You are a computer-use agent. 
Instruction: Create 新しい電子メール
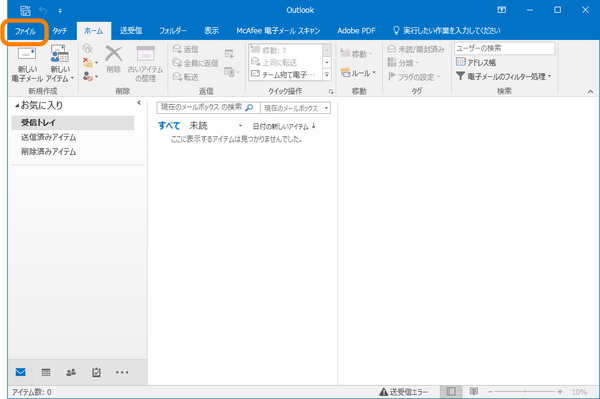(27, 64)
